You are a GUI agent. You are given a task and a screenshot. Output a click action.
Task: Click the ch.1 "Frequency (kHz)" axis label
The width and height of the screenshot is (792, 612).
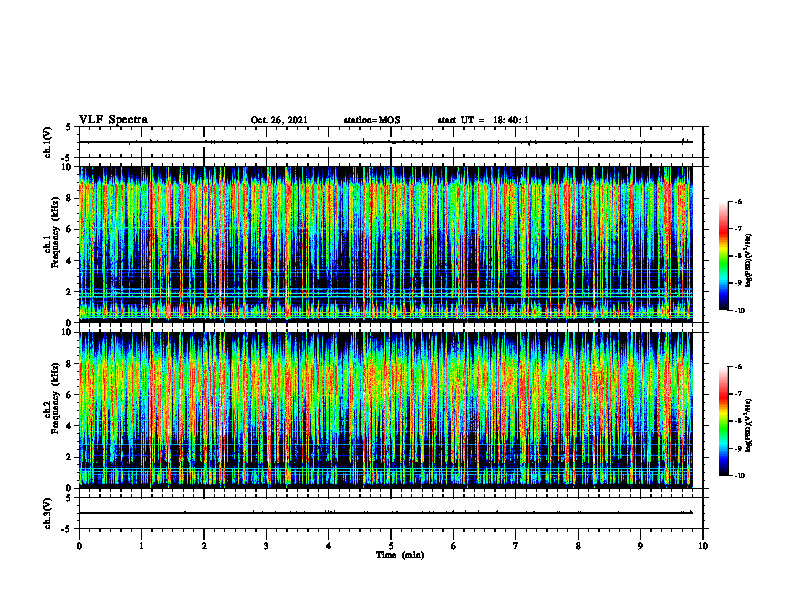tap(55, 232)
